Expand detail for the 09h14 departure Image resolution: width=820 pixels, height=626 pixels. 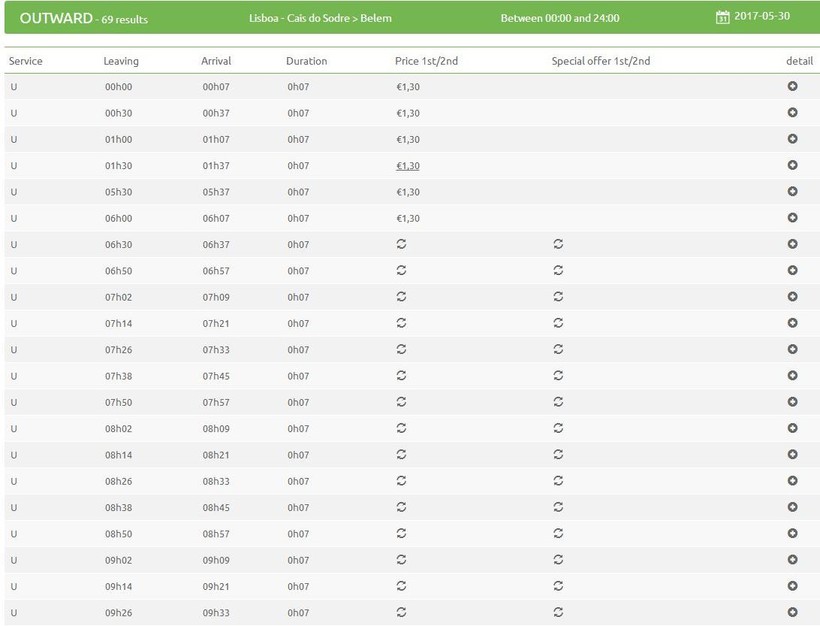point(792,586)
